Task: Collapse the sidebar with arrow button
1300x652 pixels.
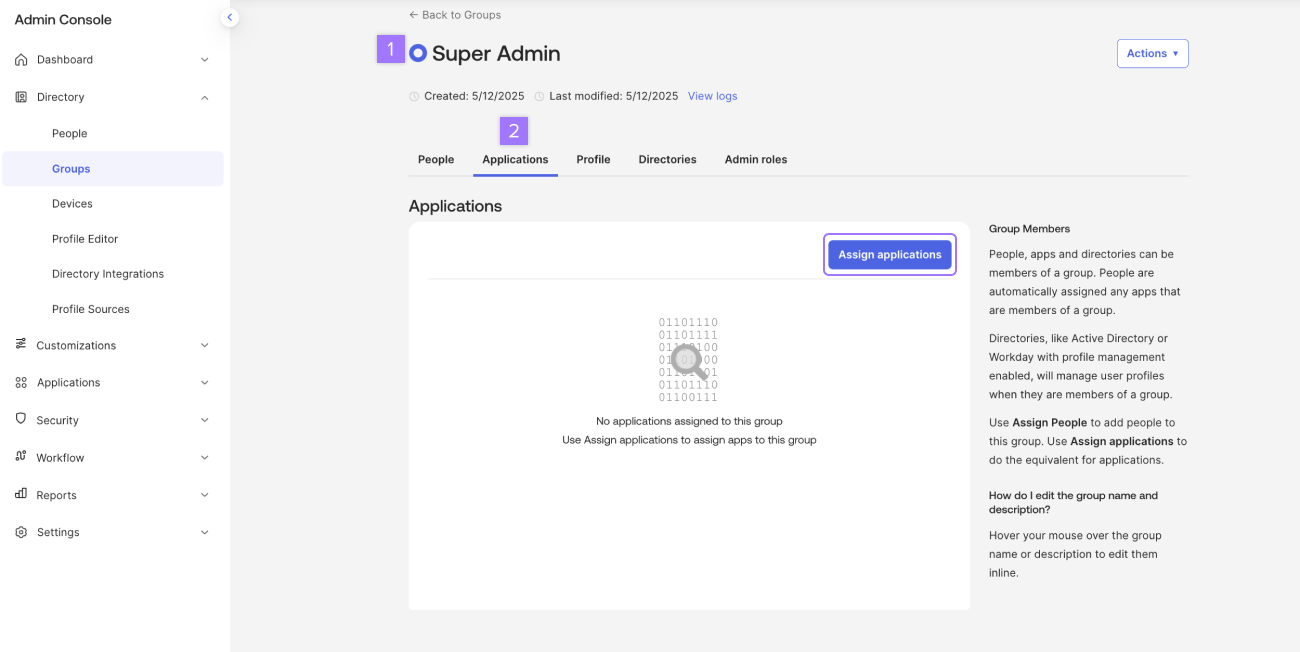Action: [x=230, y=17]
